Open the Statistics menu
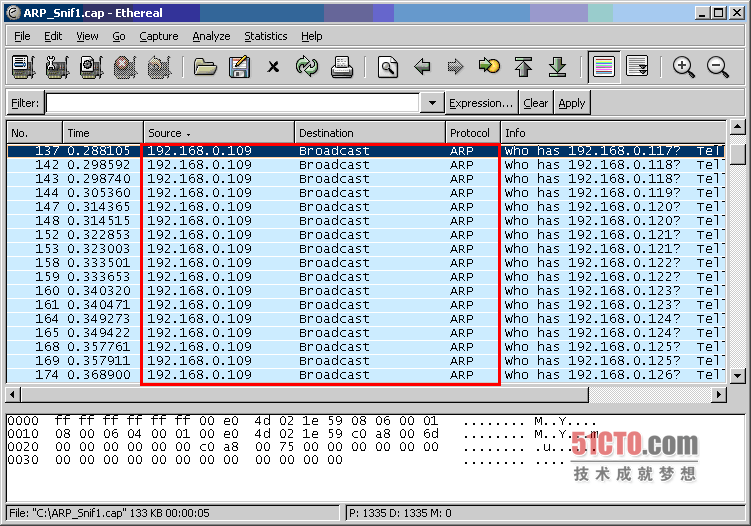751x526 pixels. 265,36
